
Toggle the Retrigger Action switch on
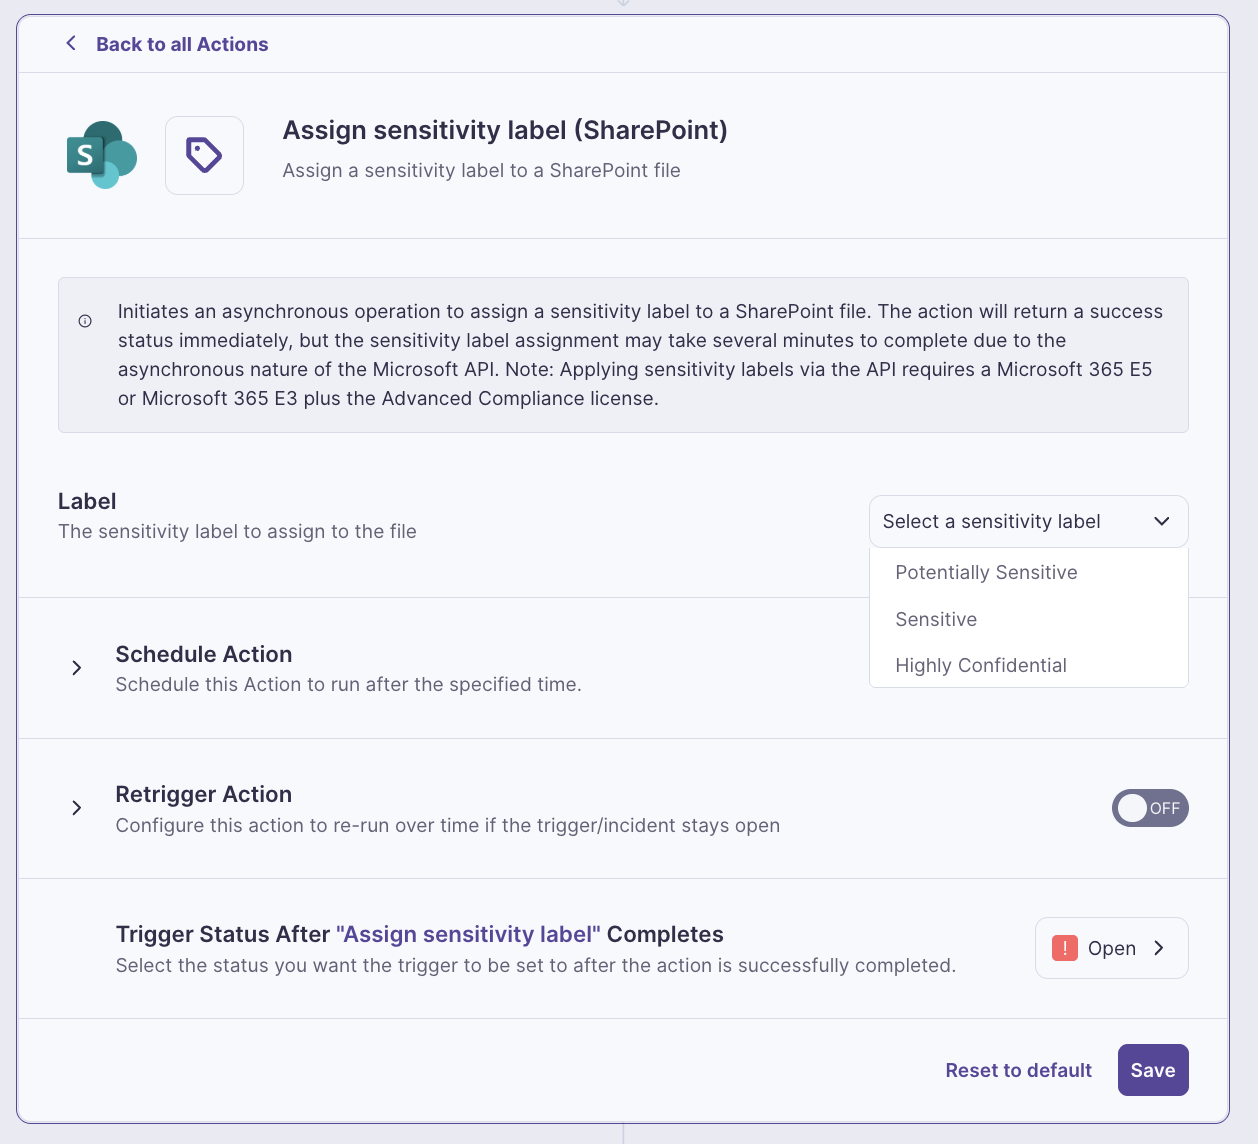(x=1150, y=808)
